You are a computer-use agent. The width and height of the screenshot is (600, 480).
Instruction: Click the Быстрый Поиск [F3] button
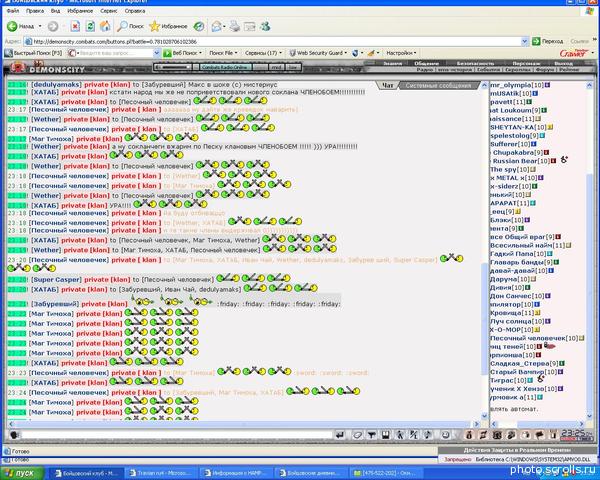[33, 53]
